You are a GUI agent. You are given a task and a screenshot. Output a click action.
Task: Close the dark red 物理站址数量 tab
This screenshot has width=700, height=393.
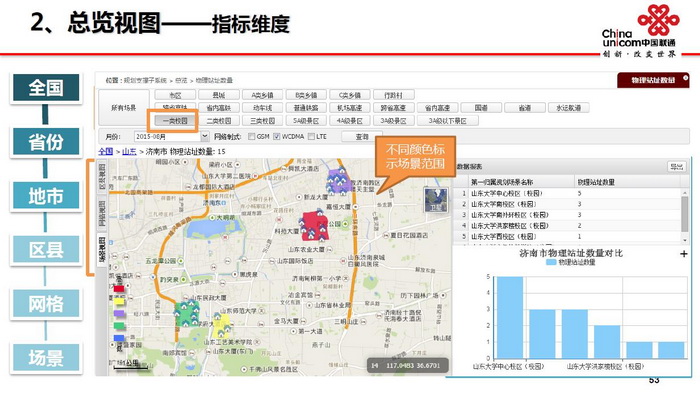coord(685,78)
